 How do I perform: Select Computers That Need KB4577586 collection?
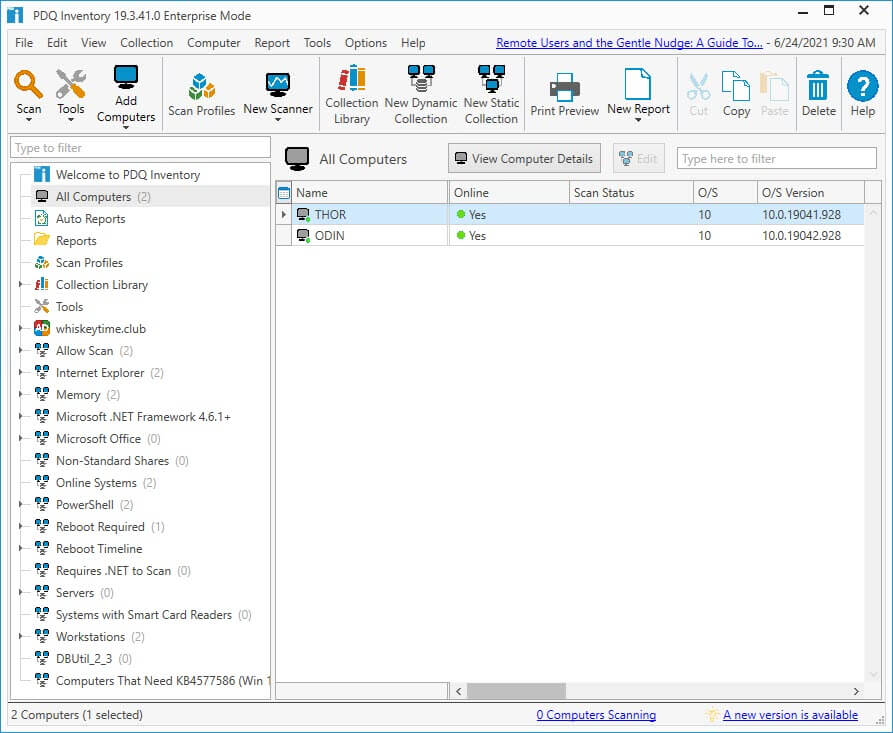point(151,681)
